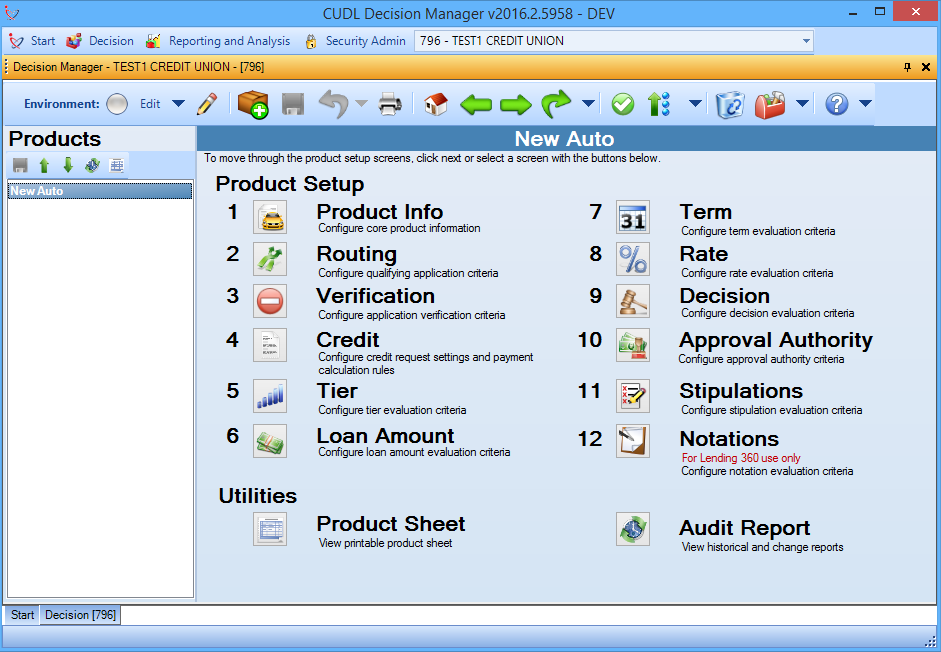Open Security Admin menu

(355, 41)
